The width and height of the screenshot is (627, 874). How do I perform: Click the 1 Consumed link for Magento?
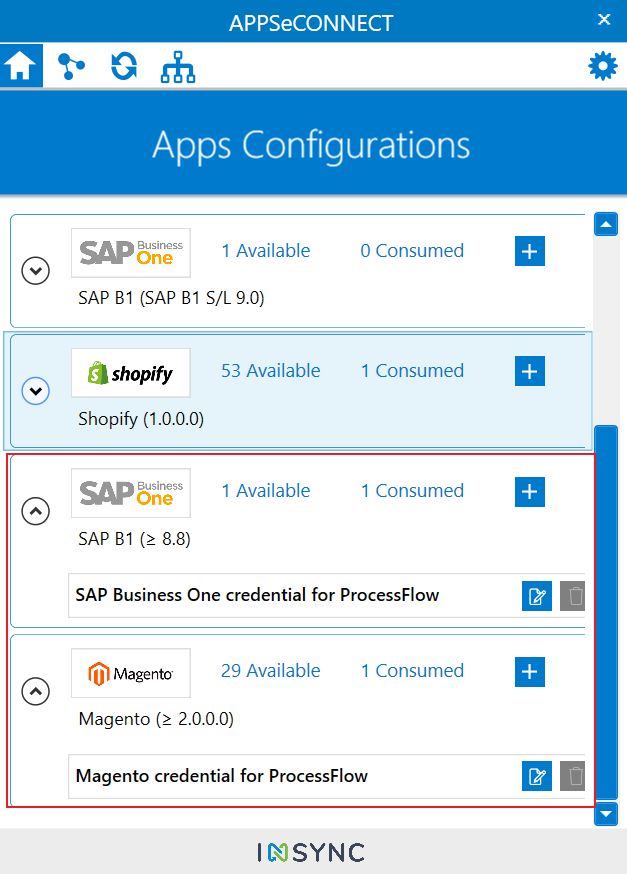[411, 670]
